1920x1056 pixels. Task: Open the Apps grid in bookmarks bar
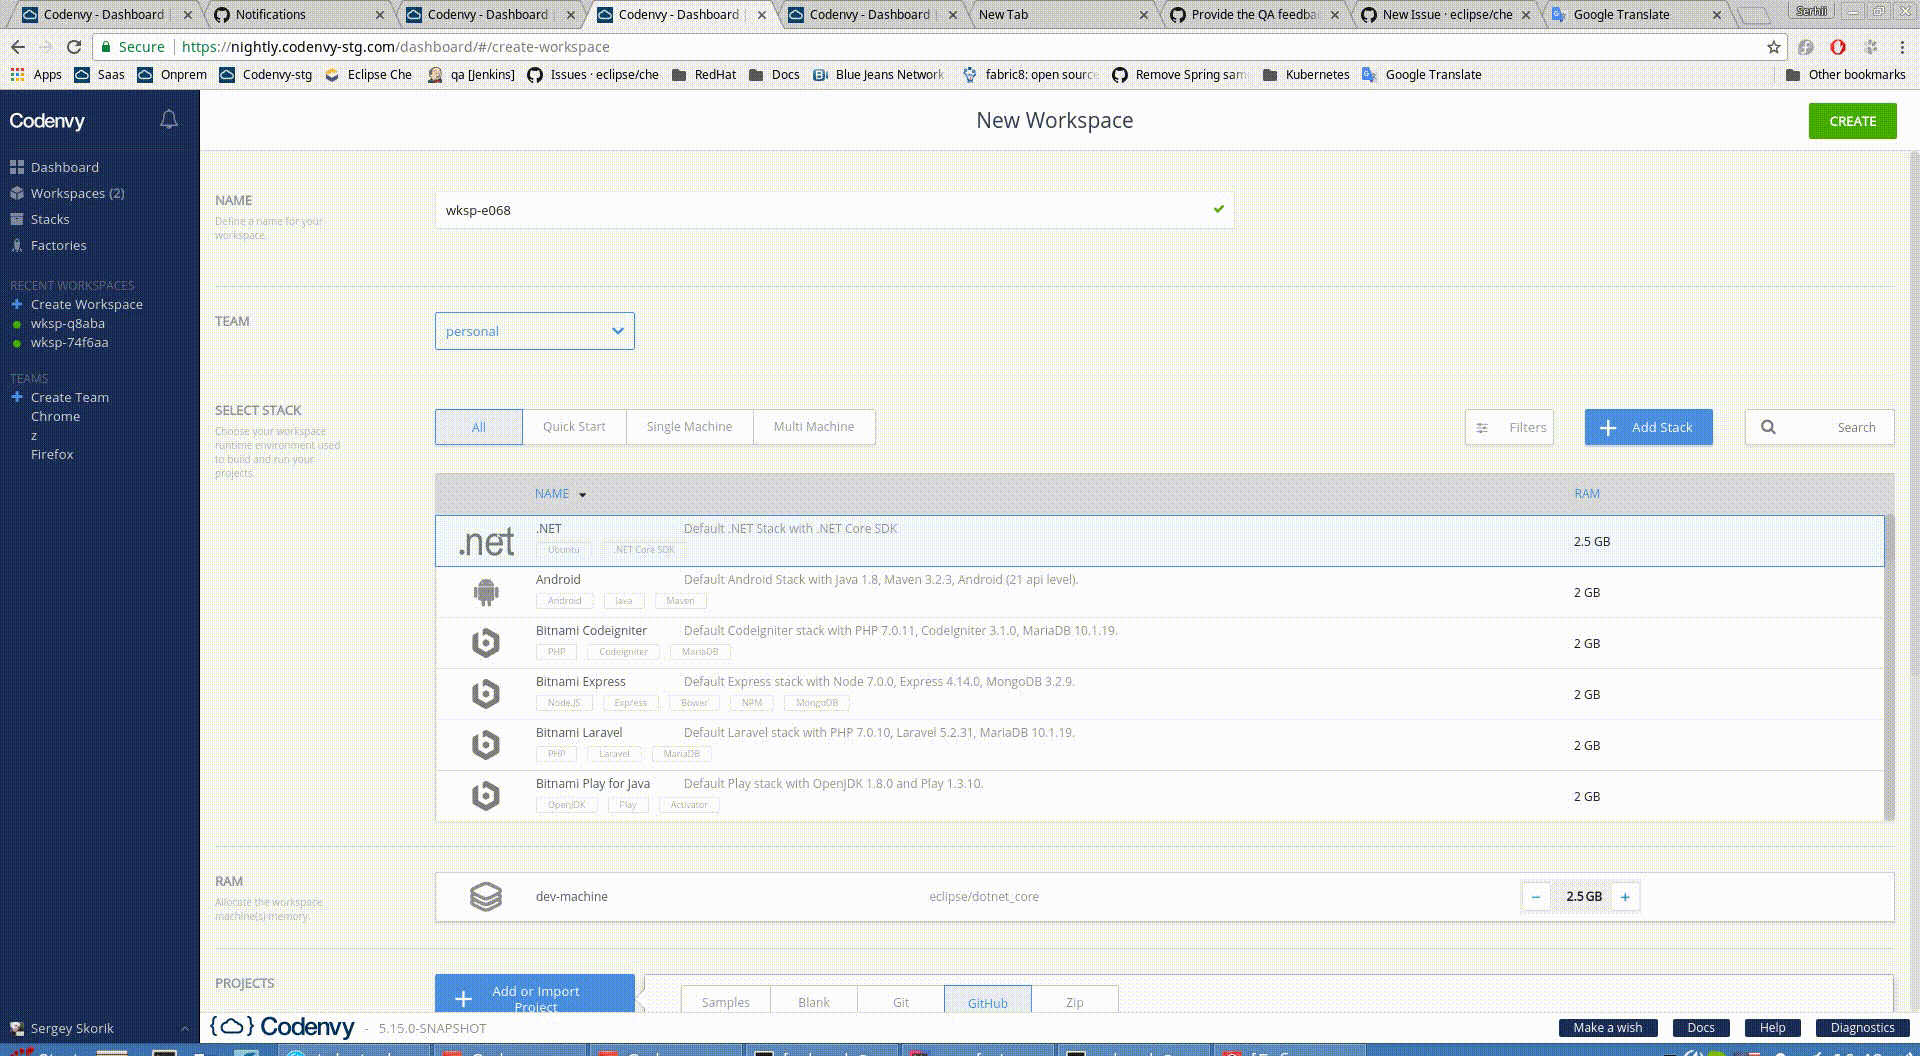click(x=35, y=74)
